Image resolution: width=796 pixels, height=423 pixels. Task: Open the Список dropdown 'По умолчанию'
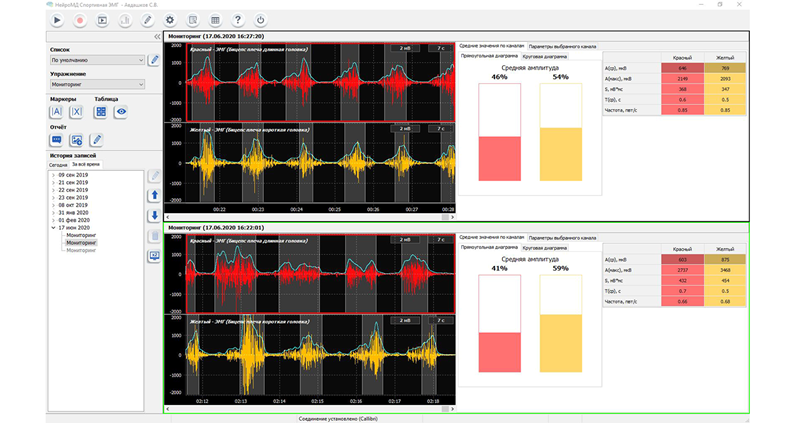(x=97, y=60)
